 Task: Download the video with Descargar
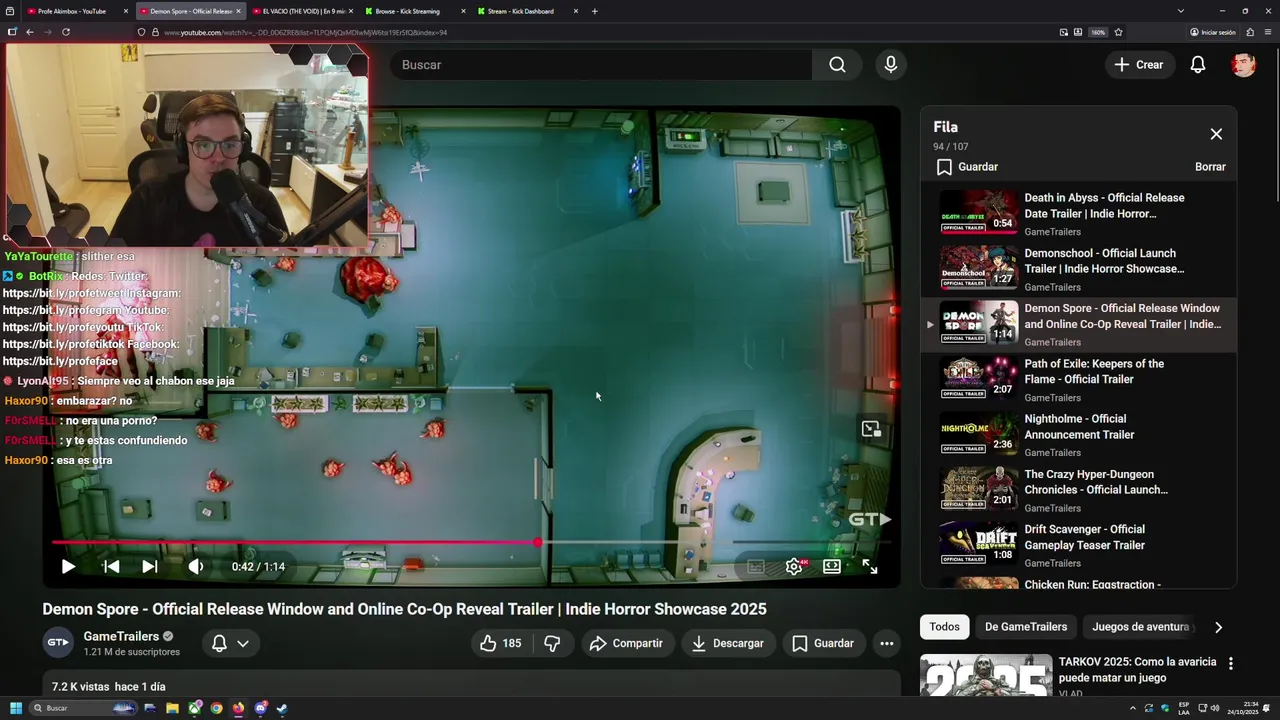point(728,643)
